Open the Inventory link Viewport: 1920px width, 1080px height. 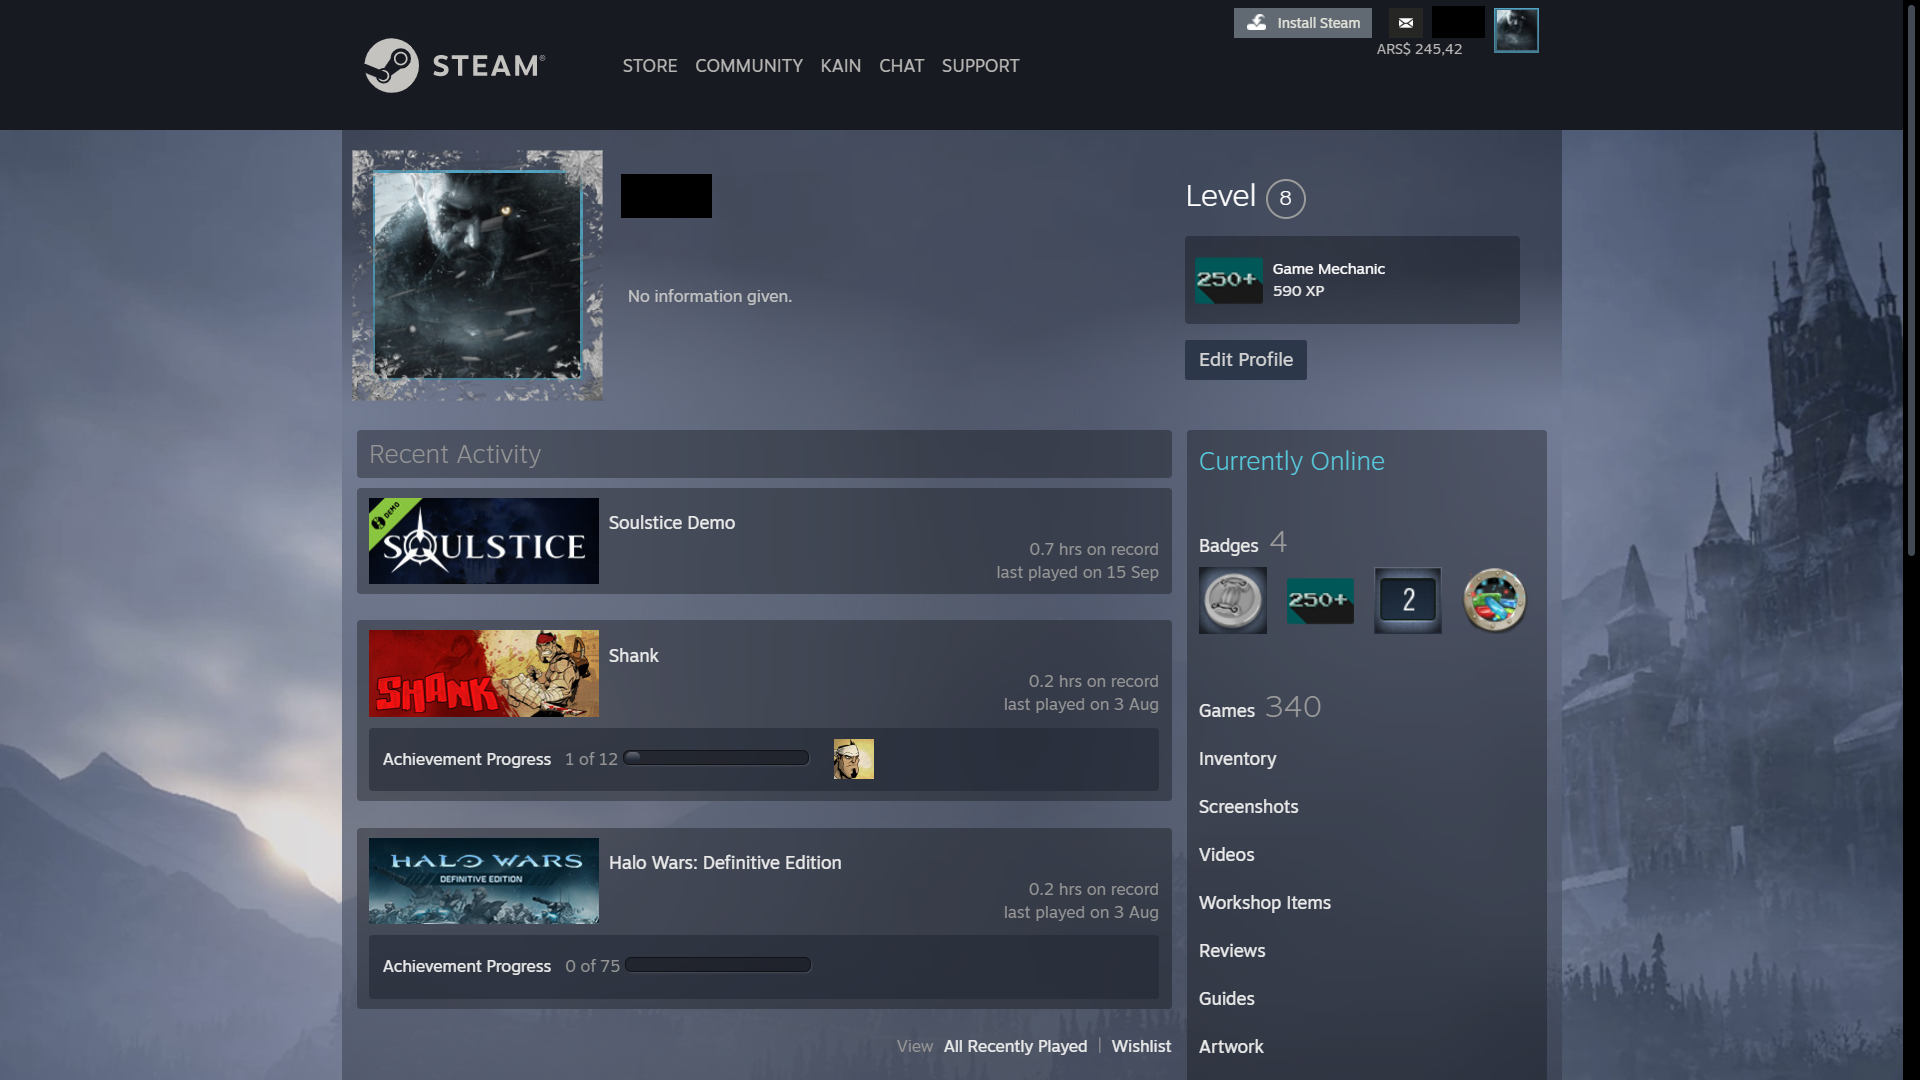pyautogui.click(x=1238, y=759)
